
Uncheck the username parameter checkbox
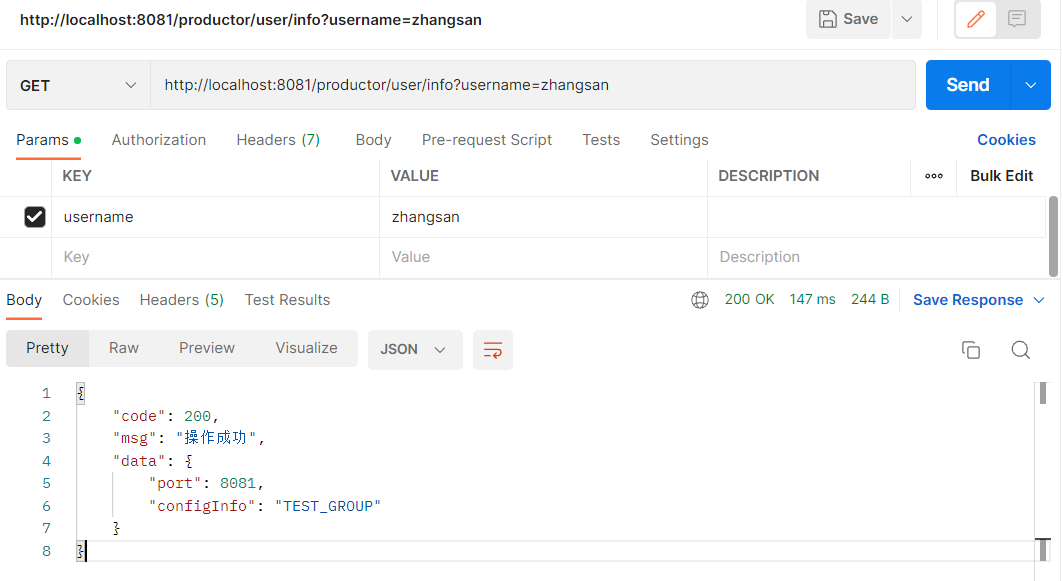35,217
